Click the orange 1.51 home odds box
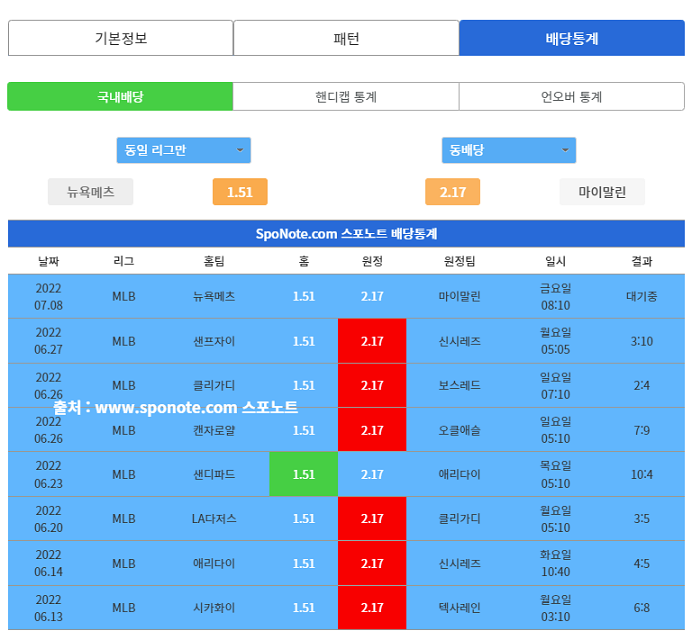 coord(240,192)
